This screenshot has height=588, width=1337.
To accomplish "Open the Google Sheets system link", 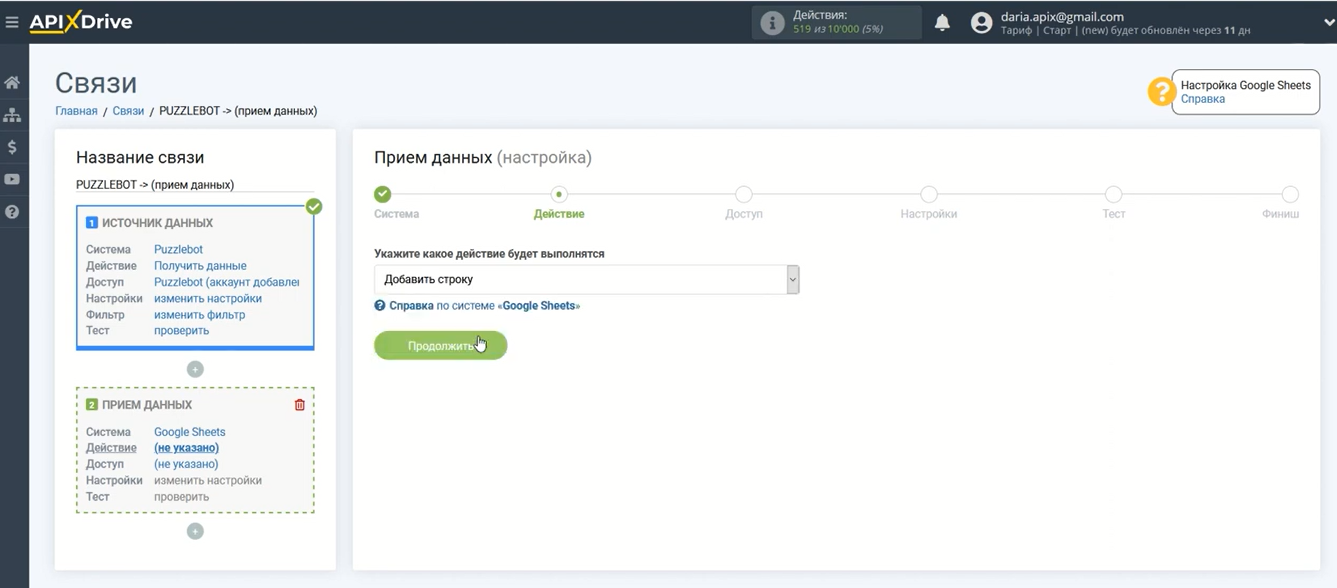I will coord(189,432).
